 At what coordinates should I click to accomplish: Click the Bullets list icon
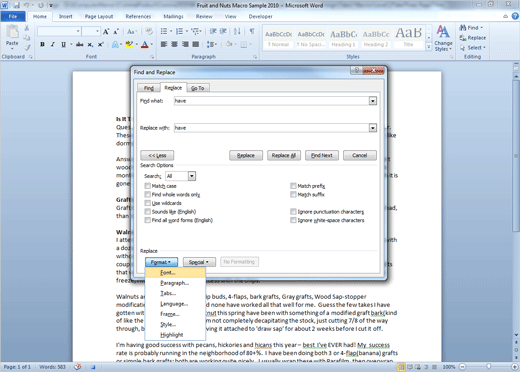coord(164,31)
